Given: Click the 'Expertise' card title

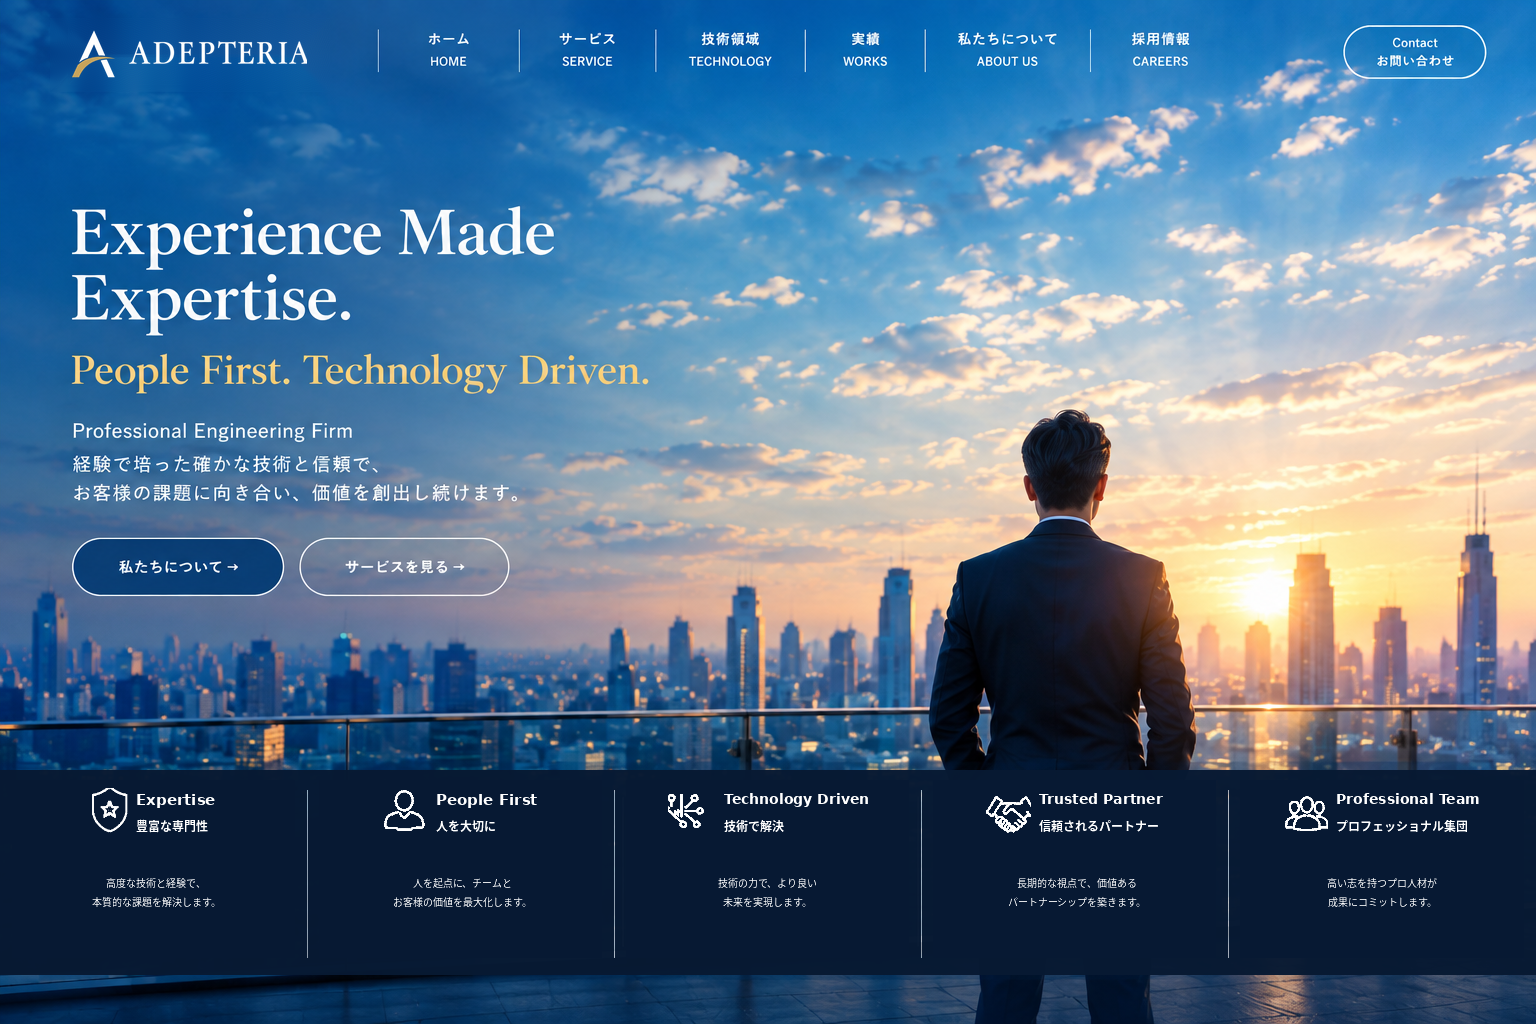Looking at the screenshot, I should pyautogui.click(x=175, y=800).
